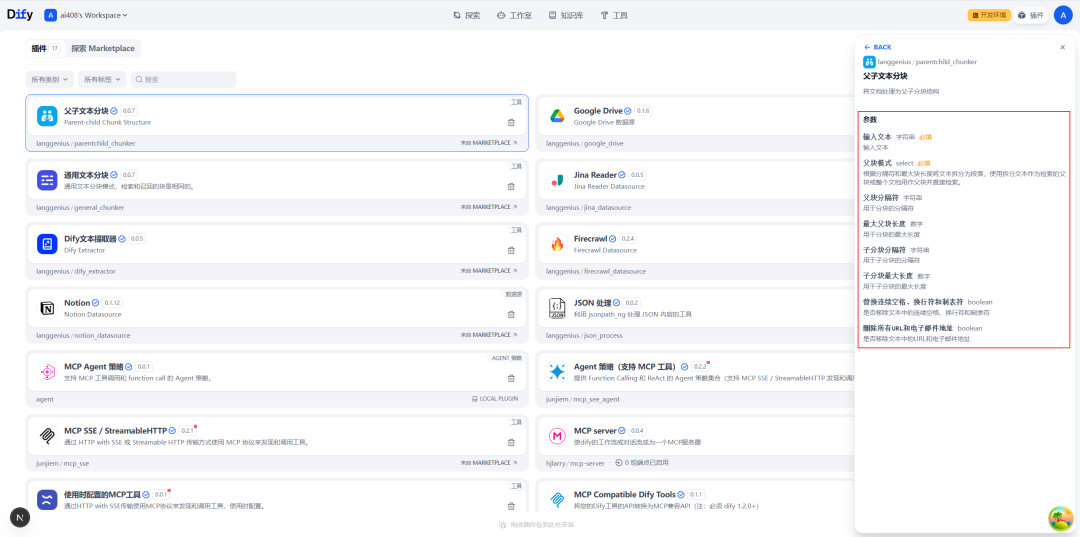Open ai408's Workspace dropdown

coord(87,14)
